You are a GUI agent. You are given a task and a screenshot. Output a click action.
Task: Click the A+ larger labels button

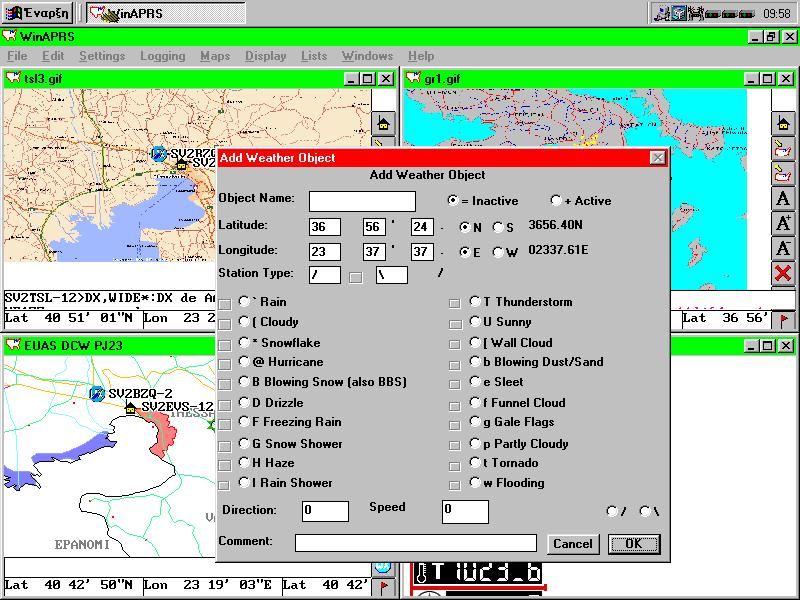[x=783, y=223]
